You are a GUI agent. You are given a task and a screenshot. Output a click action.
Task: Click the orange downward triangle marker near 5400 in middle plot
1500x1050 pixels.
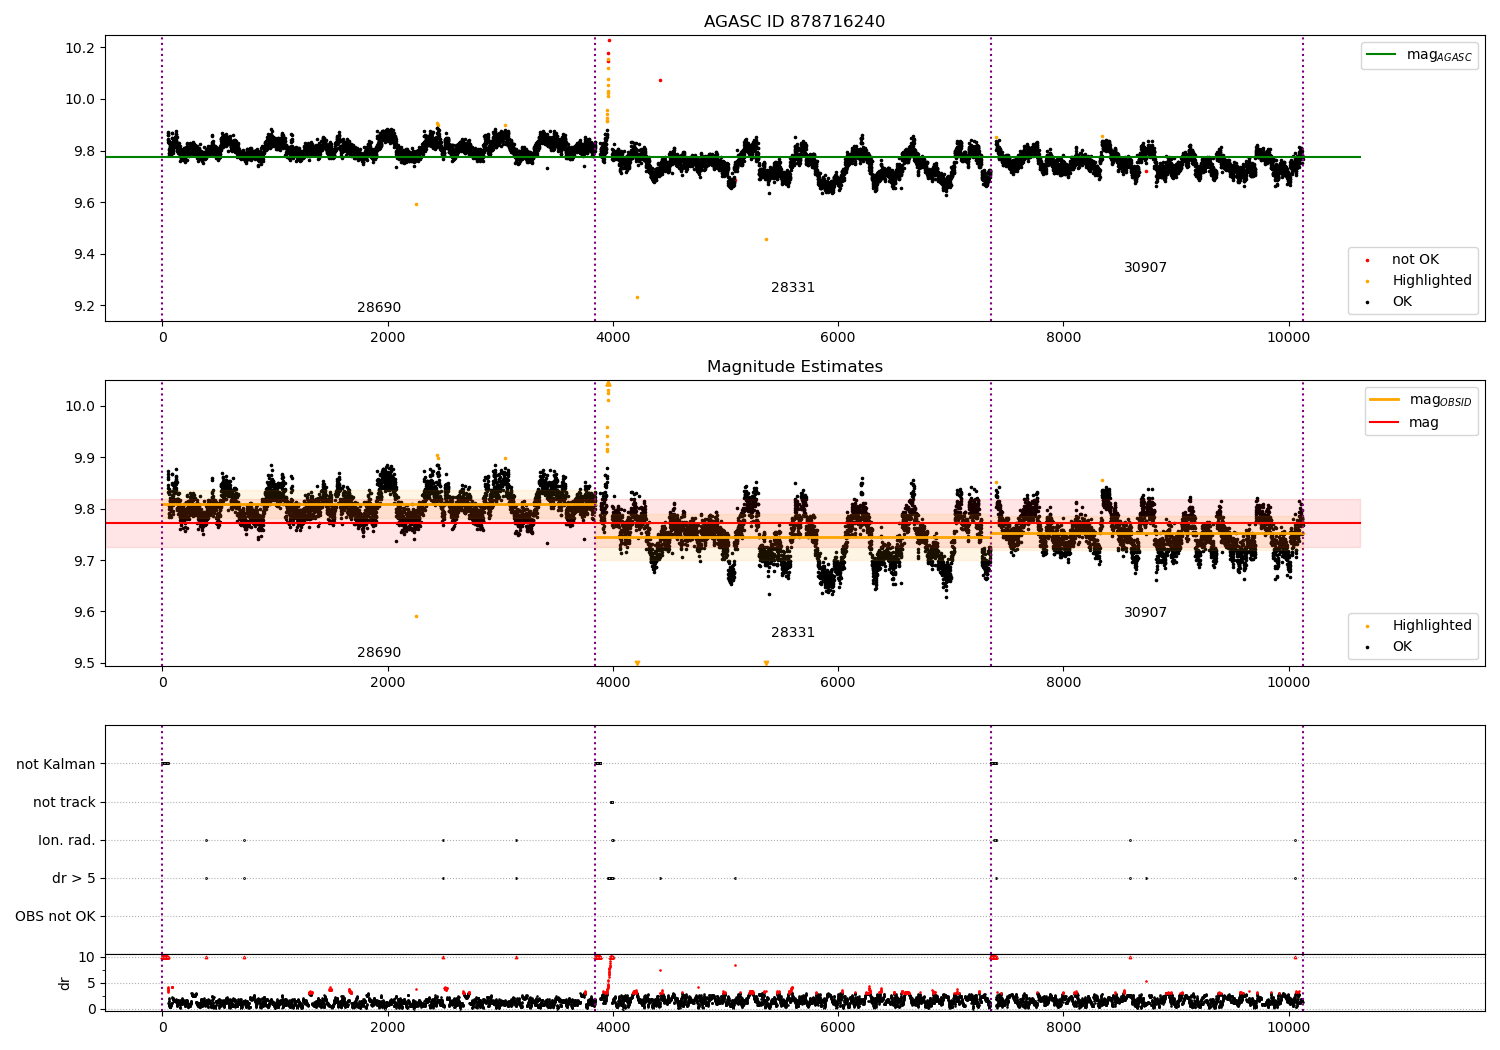[x=766, y=663]
